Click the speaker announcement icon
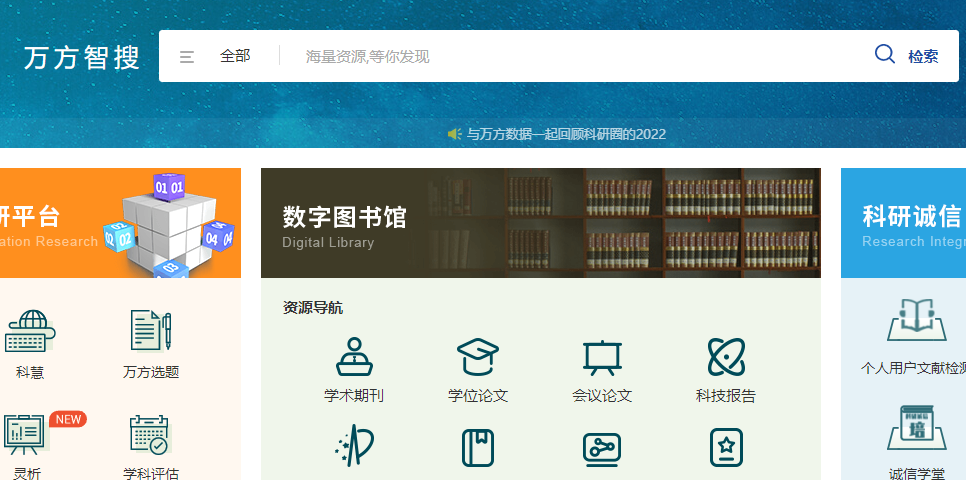The image size is (966, 480). click(x=455, y=134)
